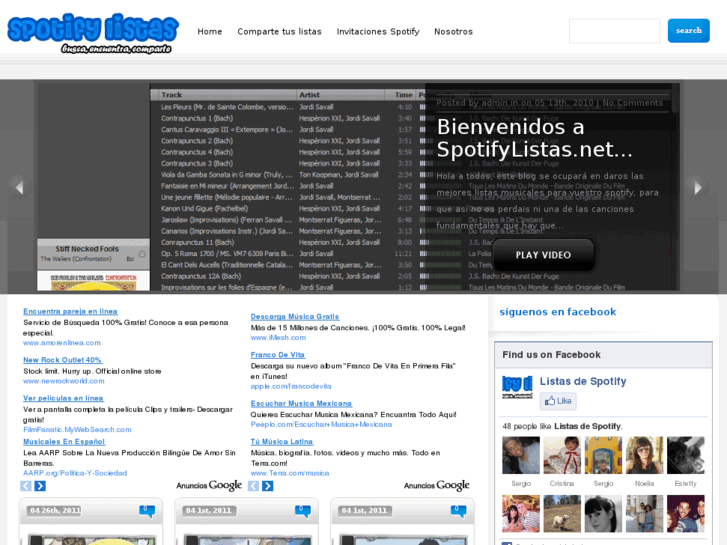This screenshot has height=545, width=727.
Task: Click the Spotify Listas logo
Action: click(x=93, y=33)
